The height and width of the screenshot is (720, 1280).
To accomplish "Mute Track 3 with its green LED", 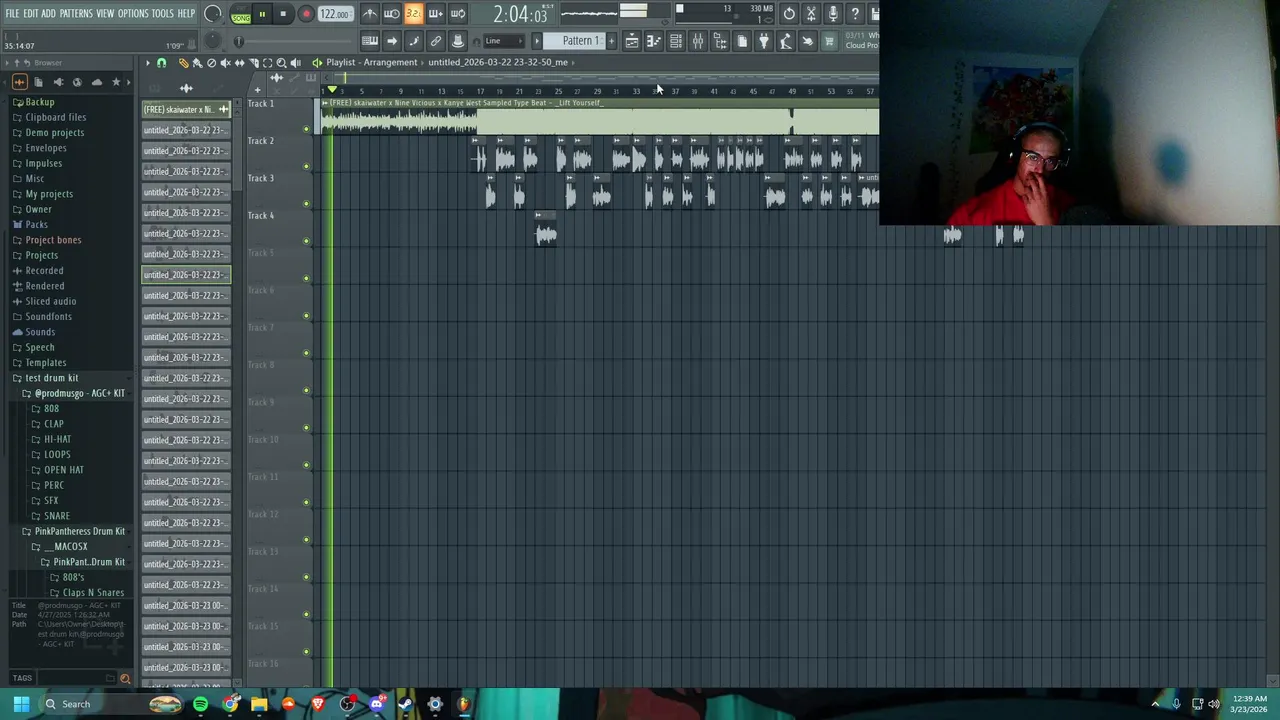I will 306,204.
